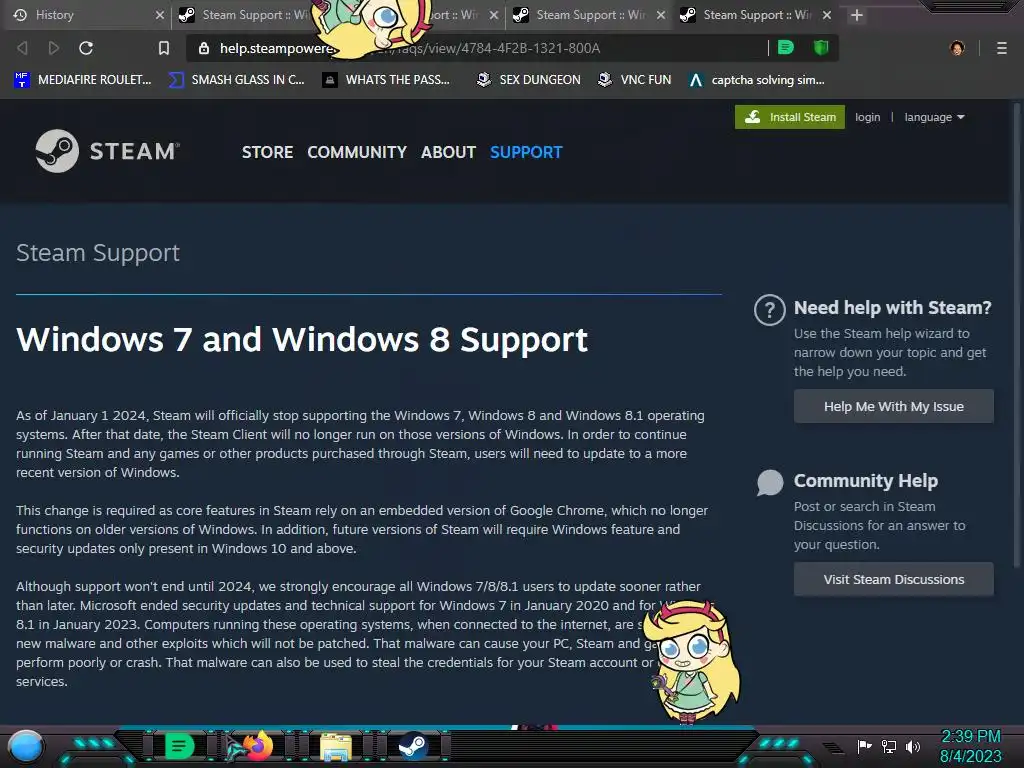The image size is (1024, 768).
Task: Open File Explorer from the taskbar
Action: pos(336,746)
